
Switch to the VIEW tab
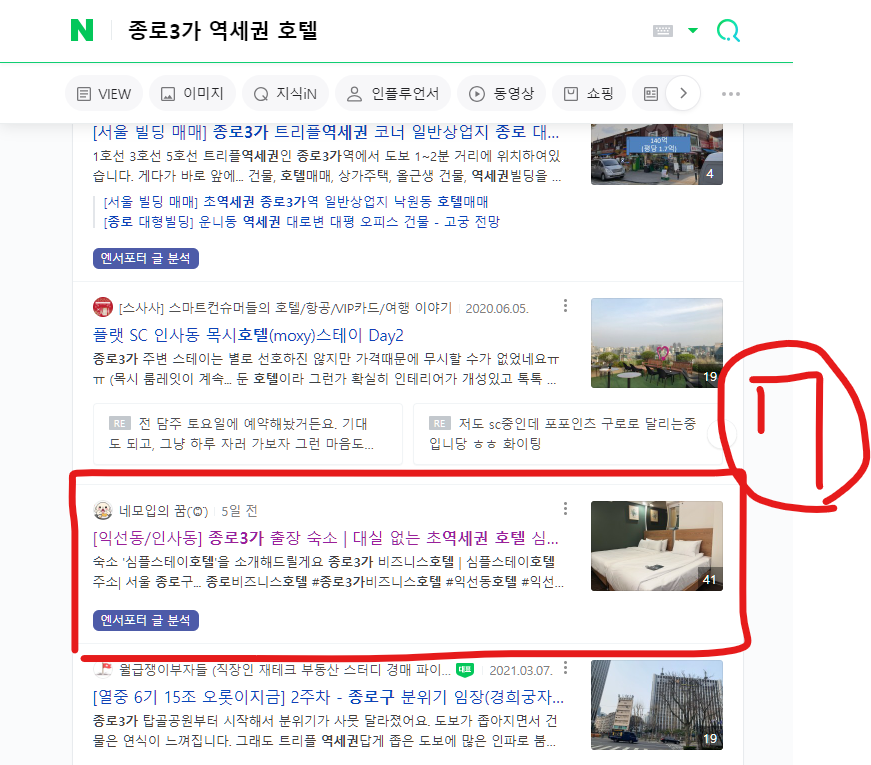click(104, 93)
